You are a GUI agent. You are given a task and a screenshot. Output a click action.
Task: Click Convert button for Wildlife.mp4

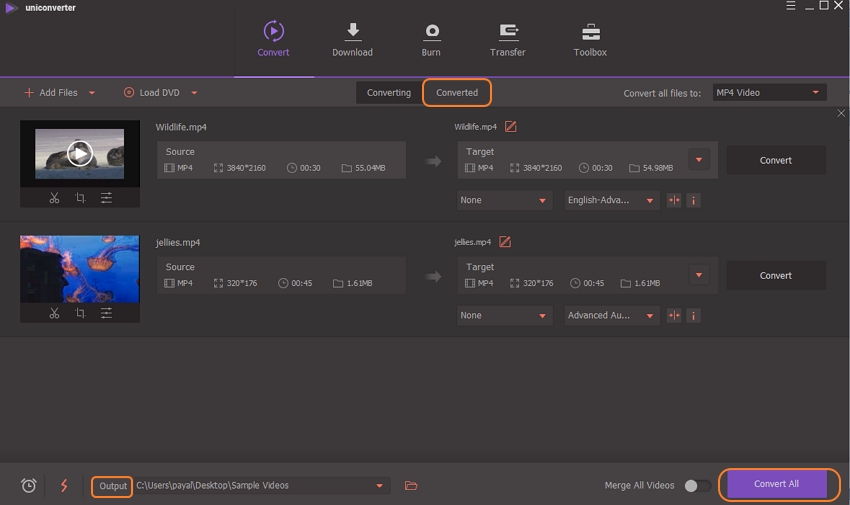[x=775, y=160]
